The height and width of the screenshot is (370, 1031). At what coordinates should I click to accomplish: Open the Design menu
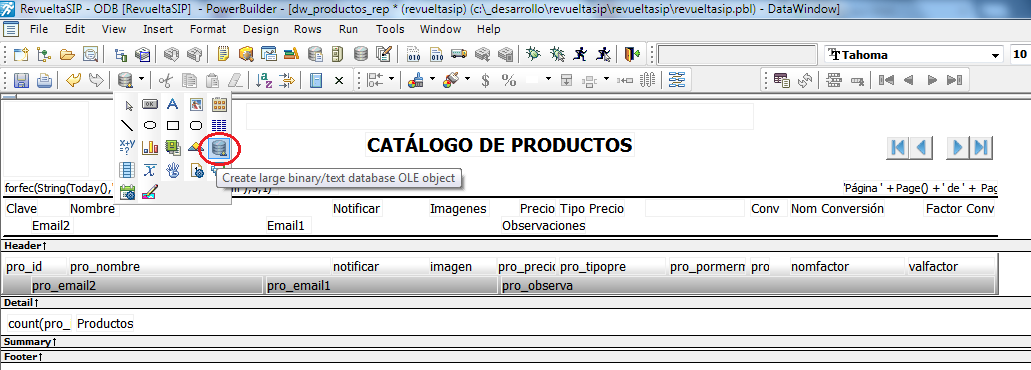261,29
